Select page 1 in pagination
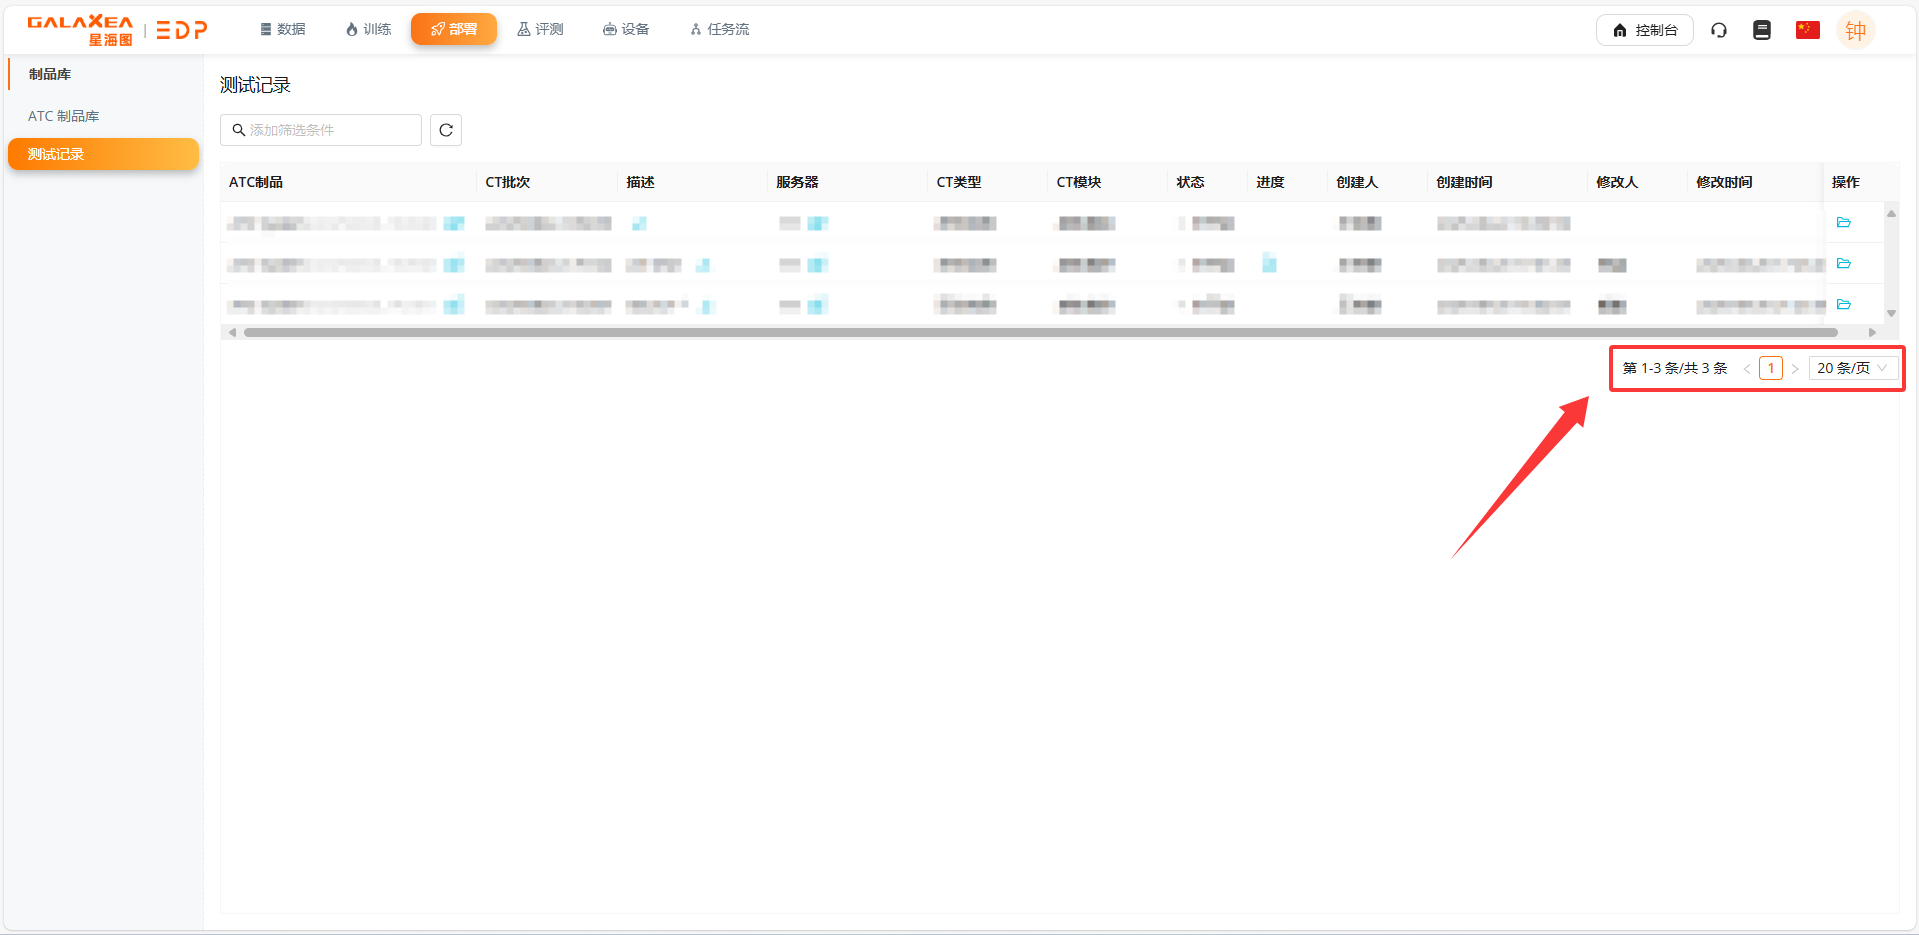The height and width of the screenshot is (935, 1919). tap(1771, 367)
